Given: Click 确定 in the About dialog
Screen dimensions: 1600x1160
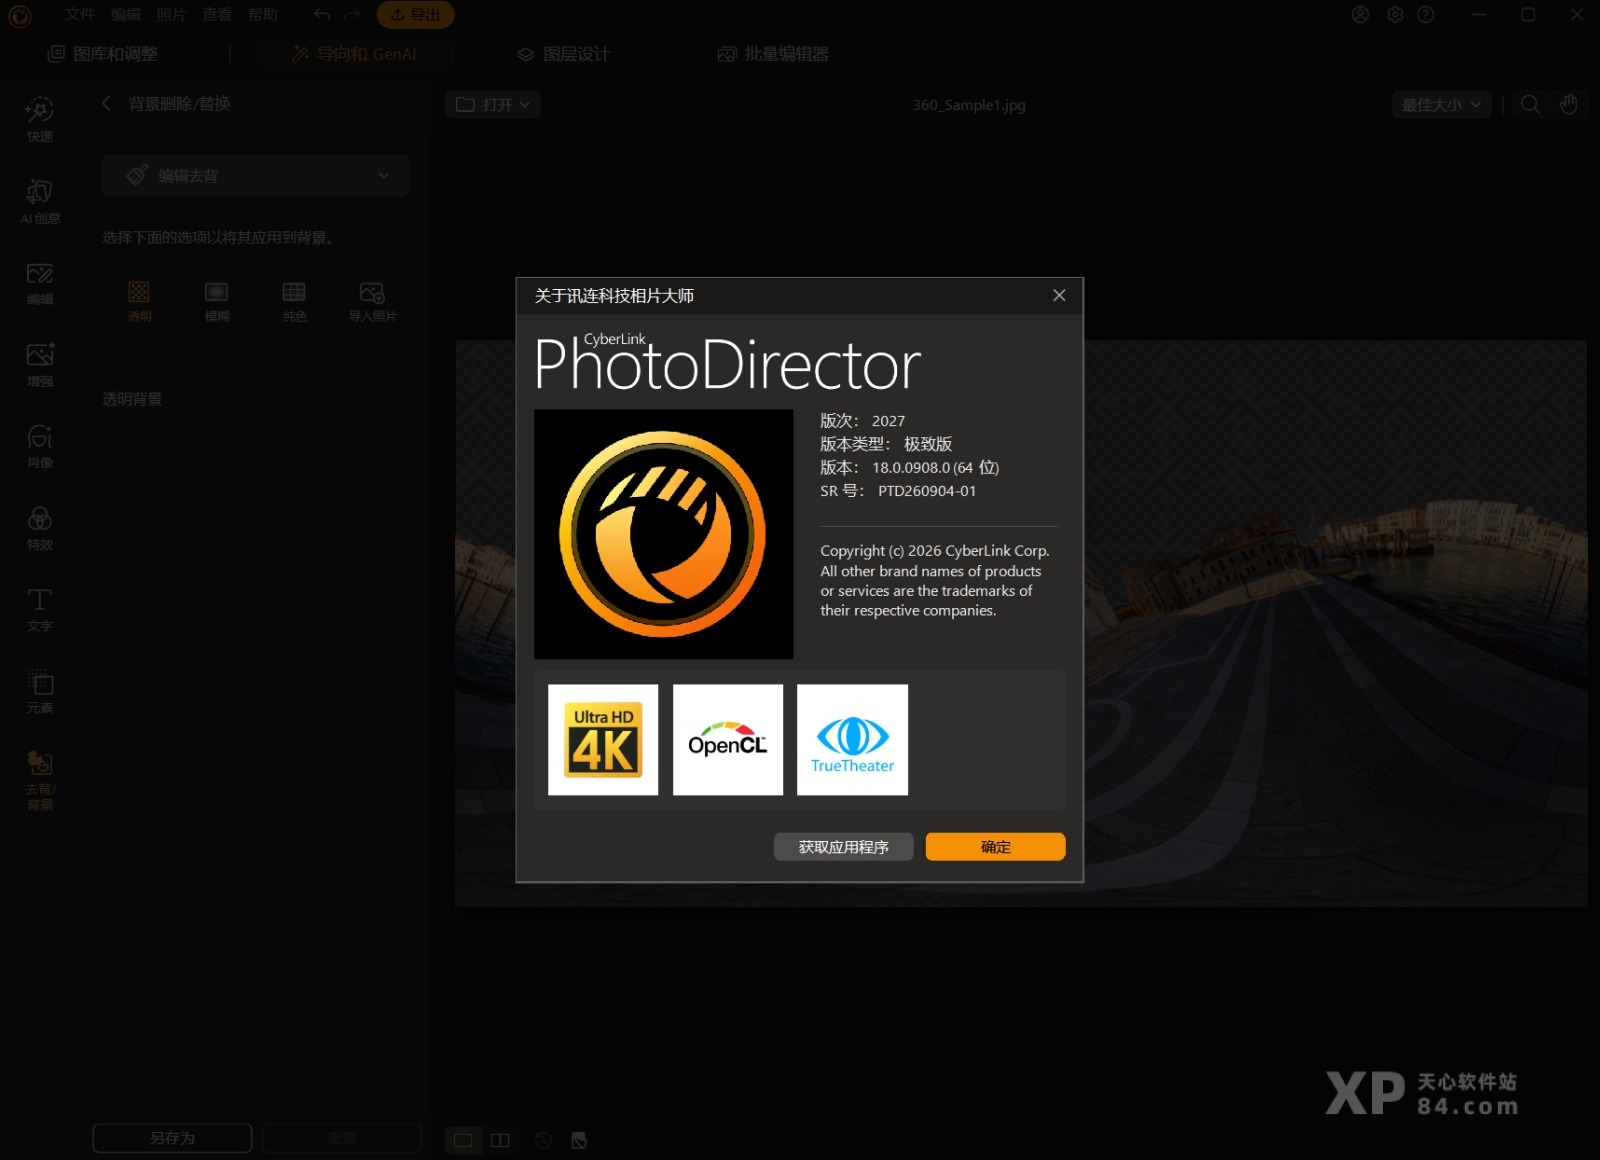Looking at the screenshot, I should pyautogui.click(x=995, y=847).
